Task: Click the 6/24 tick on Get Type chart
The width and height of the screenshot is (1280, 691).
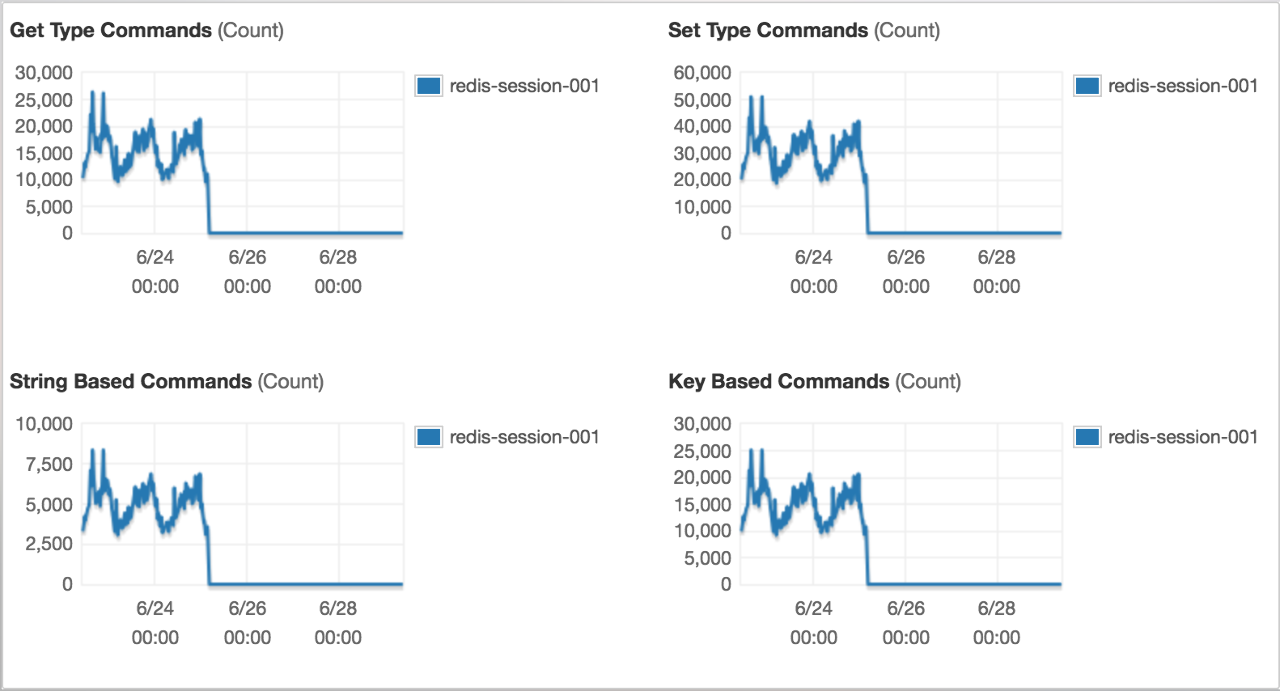Action: (154, 272)
